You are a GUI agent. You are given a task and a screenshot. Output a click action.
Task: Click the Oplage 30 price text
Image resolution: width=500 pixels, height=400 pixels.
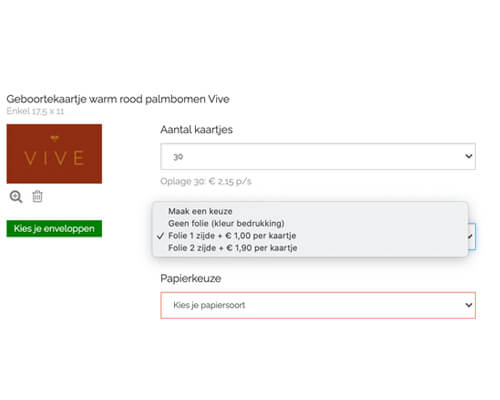pyautogui.click(x=206, y=181)
